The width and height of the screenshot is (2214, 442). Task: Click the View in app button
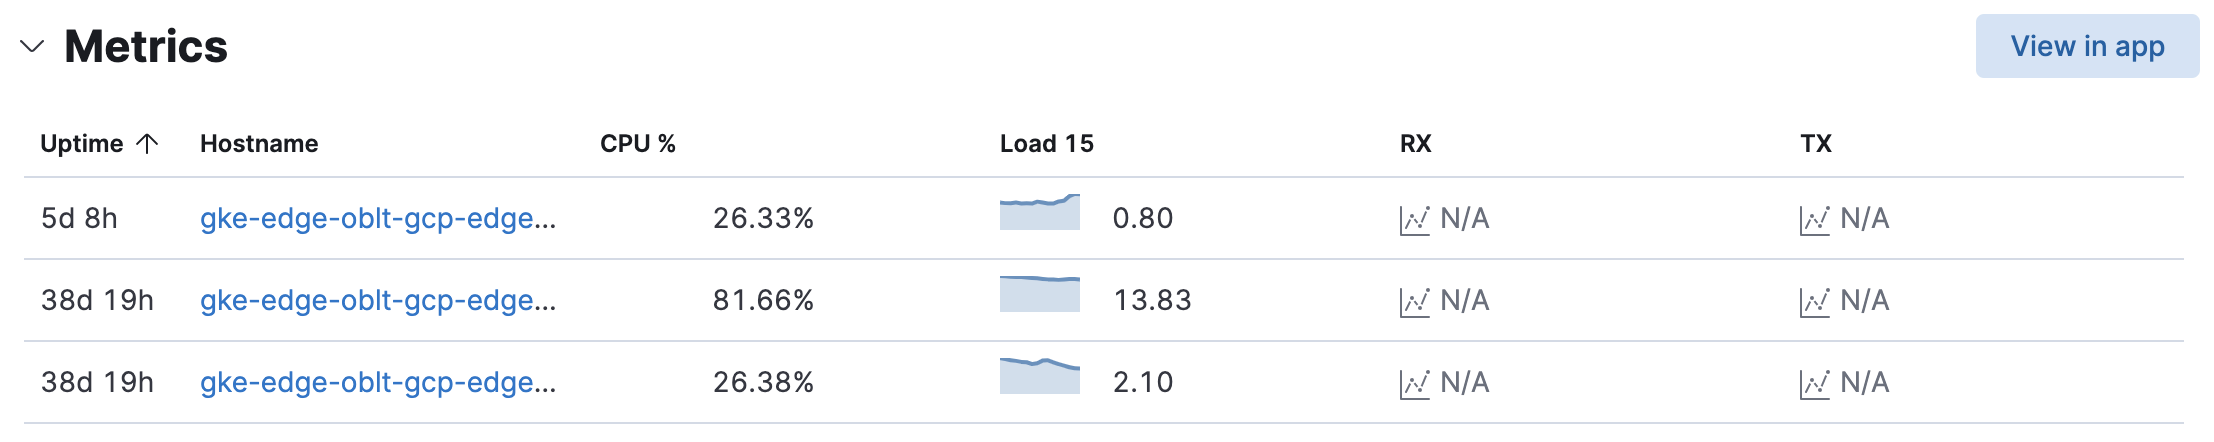(x=2087, y=46)
